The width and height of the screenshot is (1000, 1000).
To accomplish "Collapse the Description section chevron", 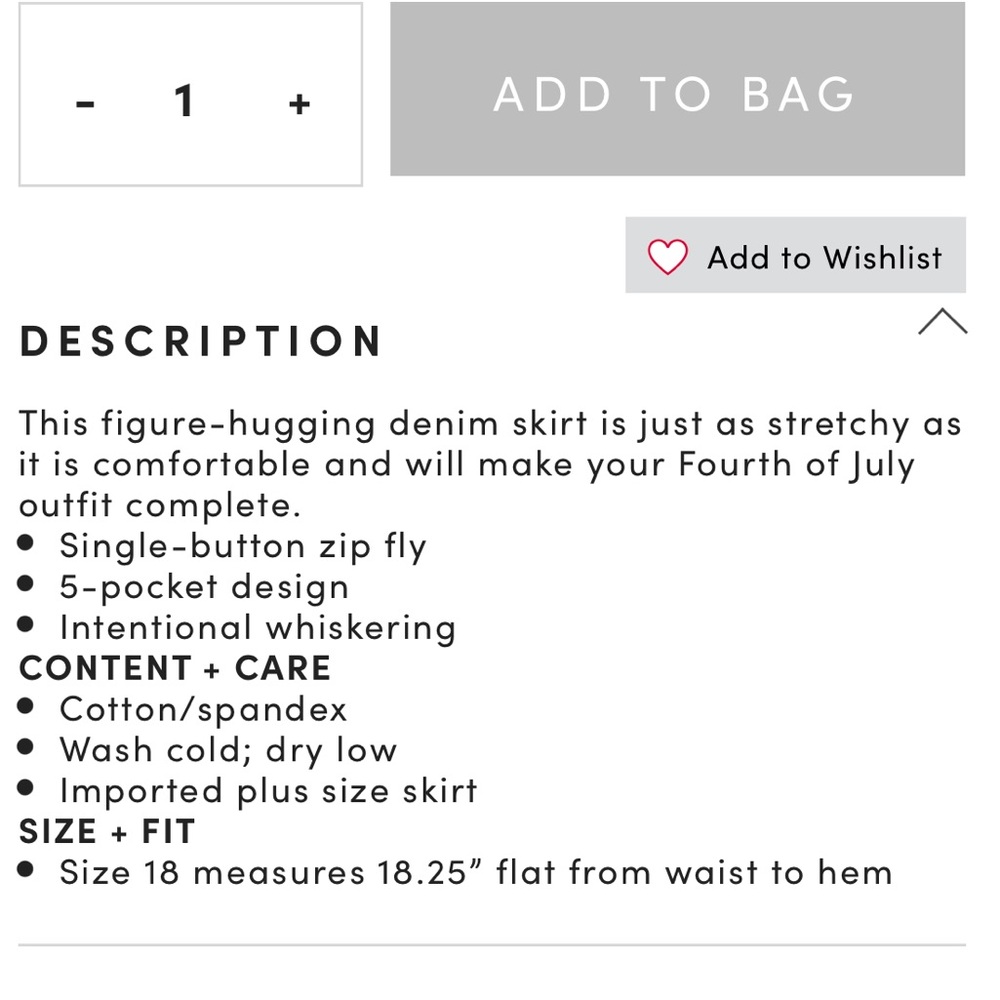I will (943, 322).
